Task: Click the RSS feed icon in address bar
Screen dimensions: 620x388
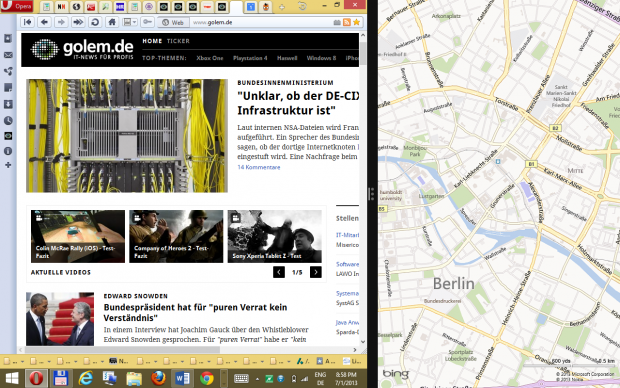Action: coord(347,23)
